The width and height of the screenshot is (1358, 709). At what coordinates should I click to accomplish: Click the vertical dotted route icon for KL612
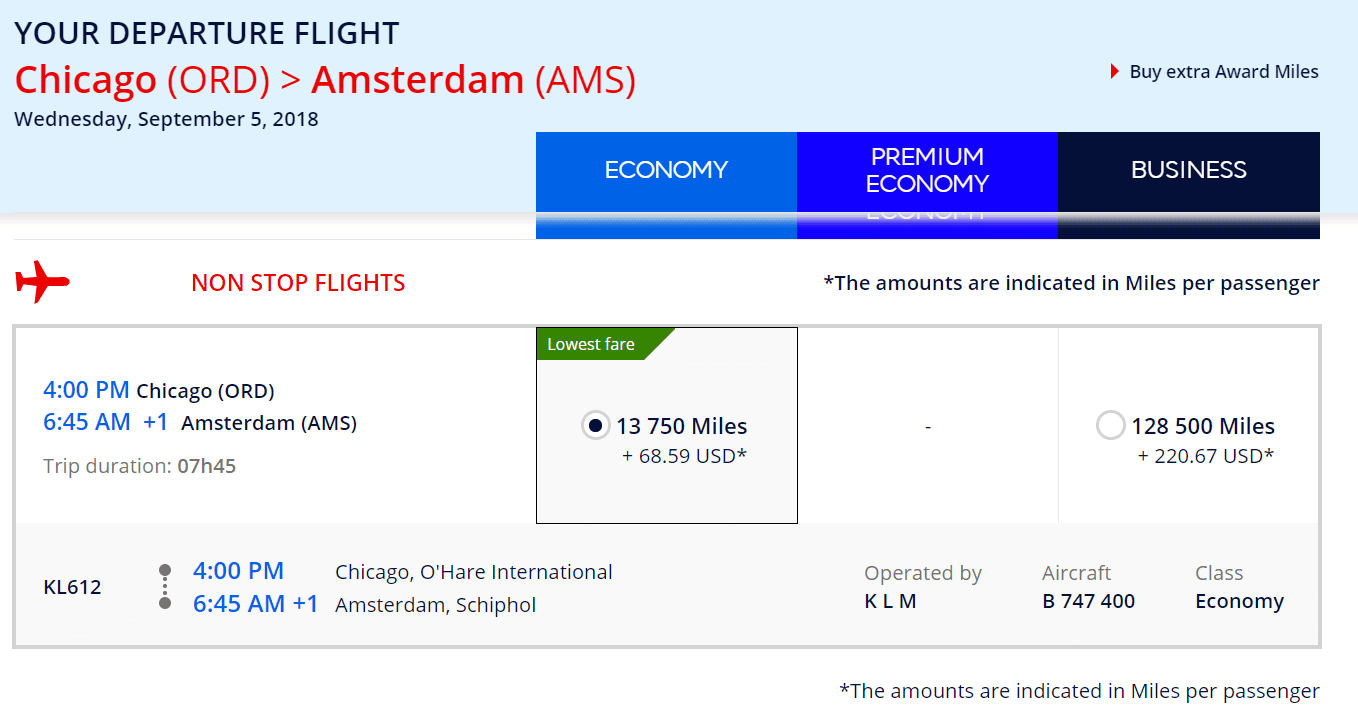point(165,587)
